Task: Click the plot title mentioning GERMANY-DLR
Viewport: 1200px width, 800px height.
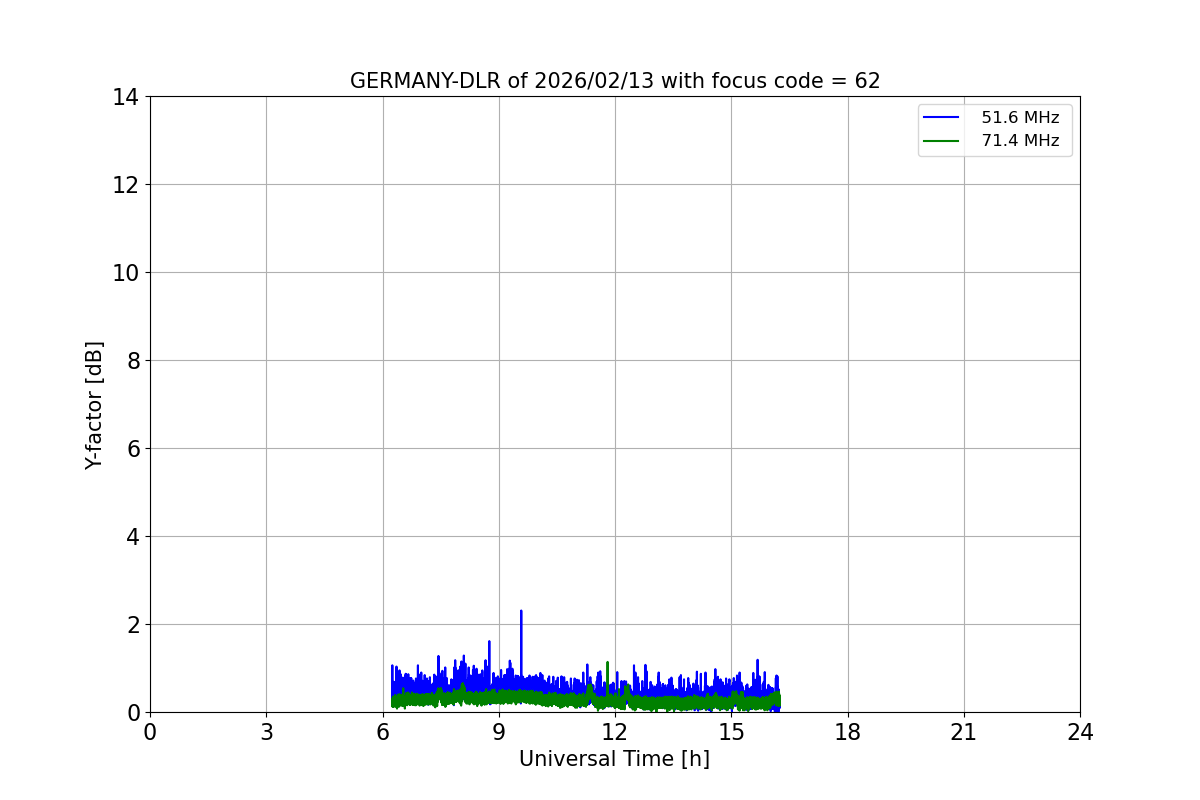Action: click(x=615, y=81)
